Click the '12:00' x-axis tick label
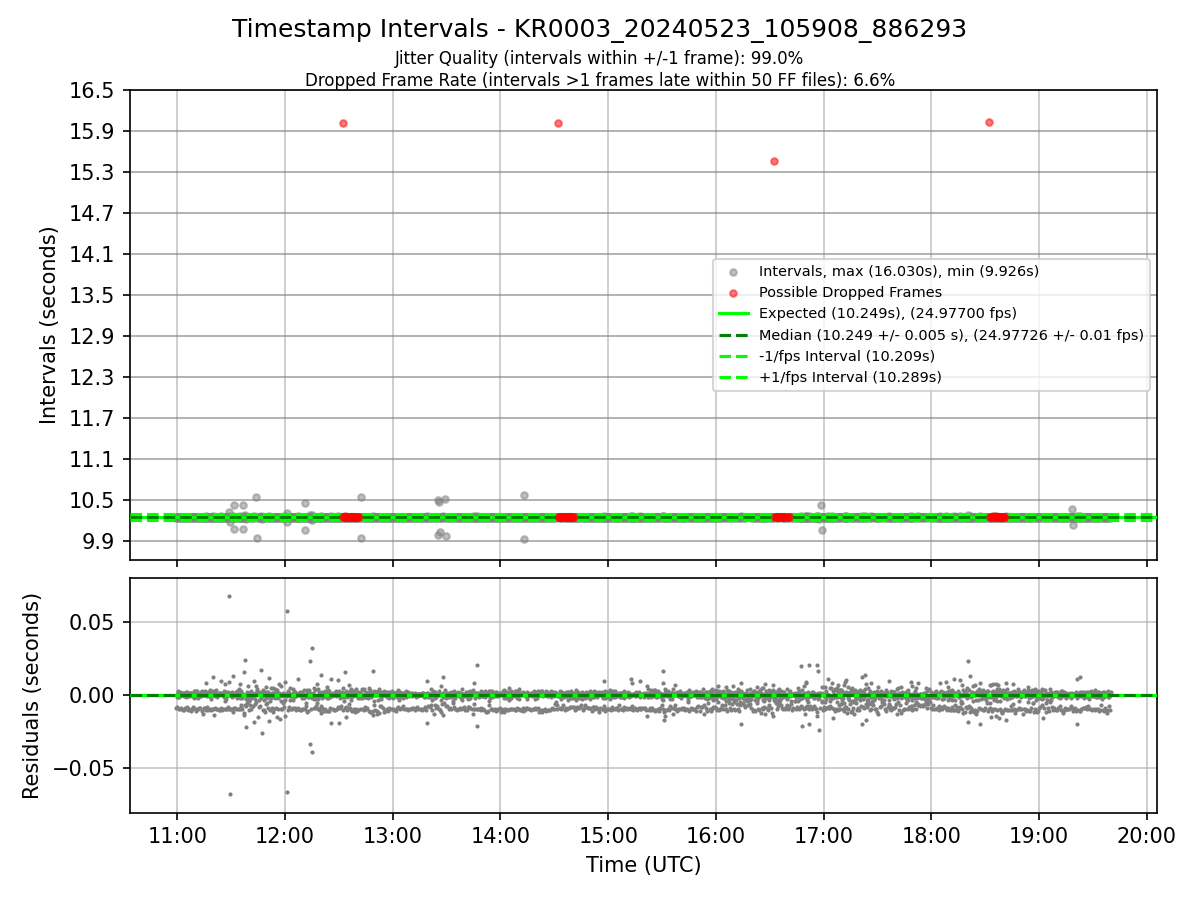Image resolution: width=1200 pixels, height=900 pixels. click(x=285, y=835)
